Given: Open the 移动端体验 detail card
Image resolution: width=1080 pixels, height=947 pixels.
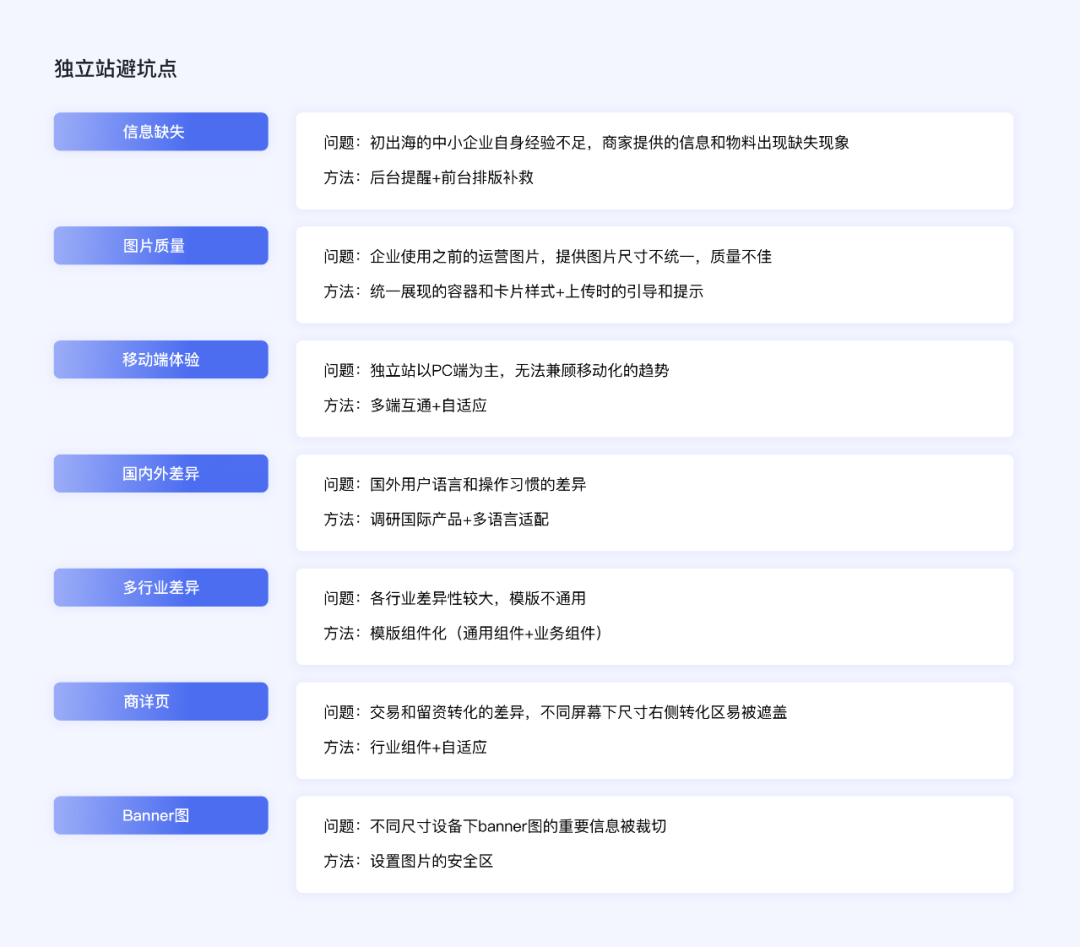Looking at the screenshot, I should 654,388.
